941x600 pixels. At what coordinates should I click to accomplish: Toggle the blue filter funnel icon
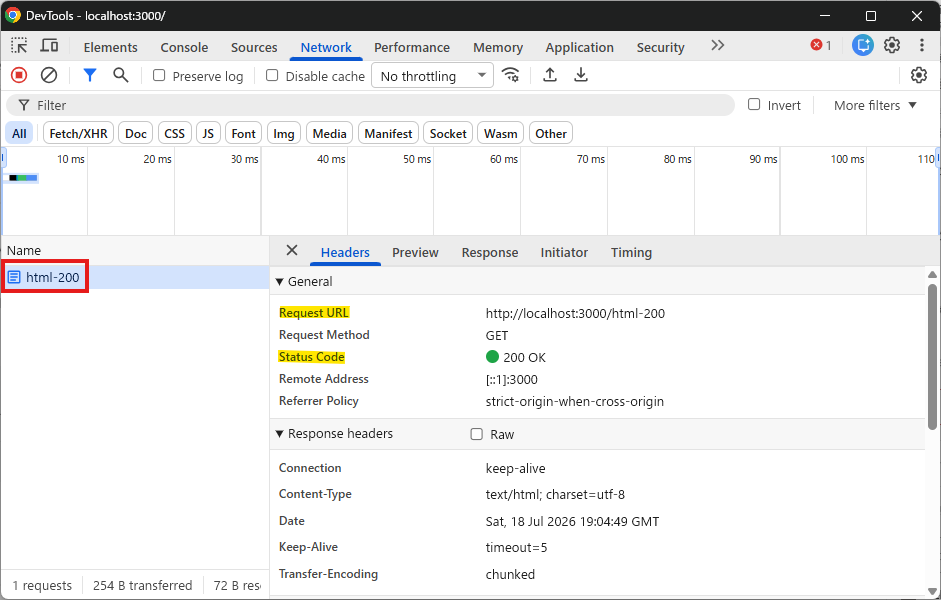point(89,75)
